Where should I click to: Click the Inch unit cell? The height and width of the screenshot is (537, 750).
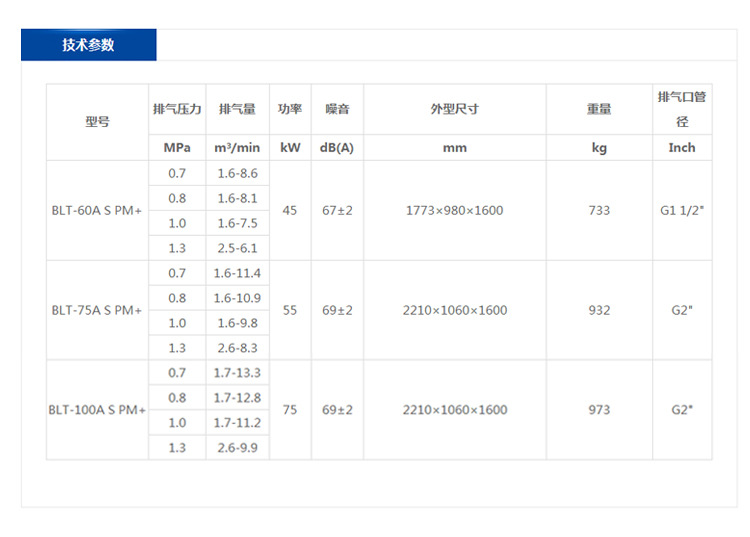tap(682, 148)
